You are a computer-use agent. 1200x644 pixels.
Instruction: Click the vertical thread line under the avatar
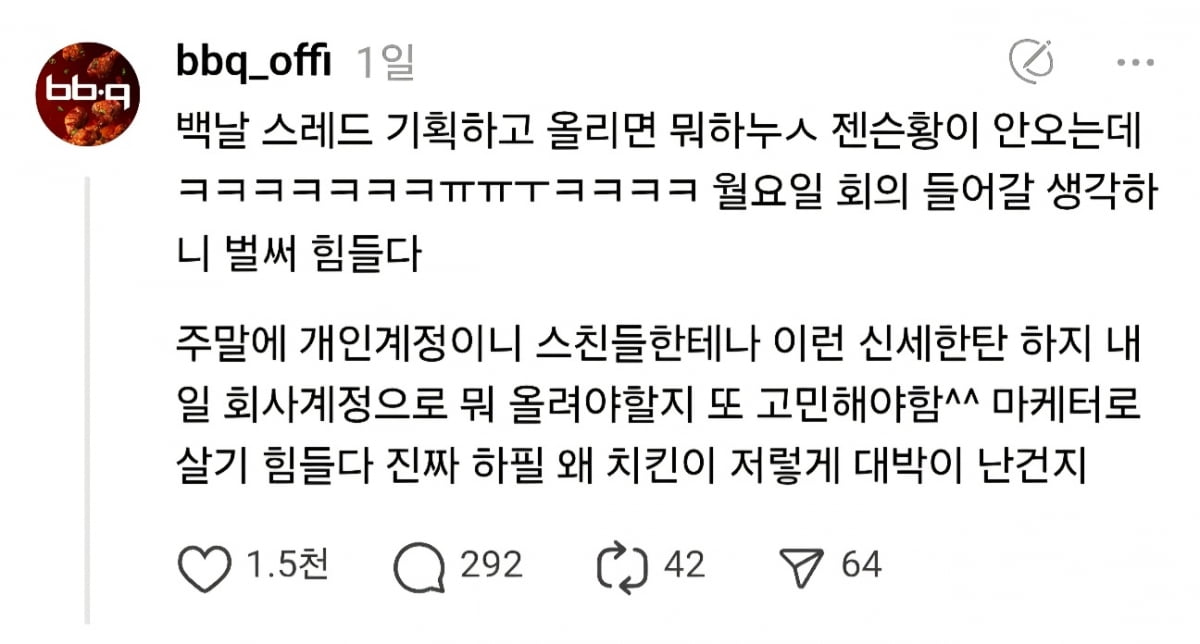[88, 400]
